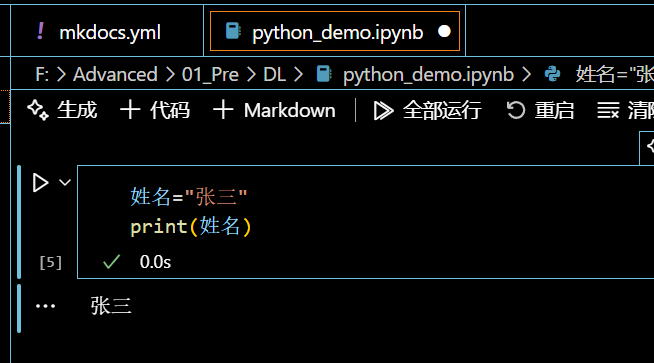Expand the run options chevron beside play
The image size is (654, 363).
click(x=65, y=182)
